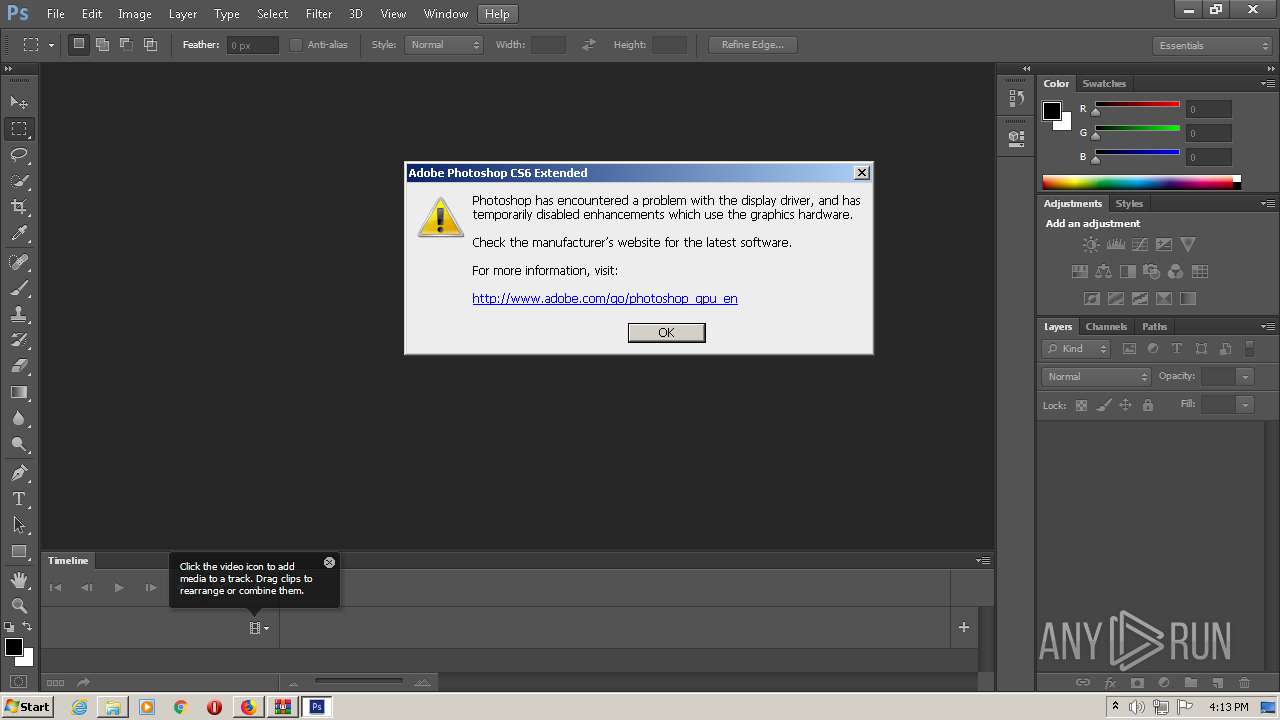Swap foreground and background colors in toolbox
Image resolution: width=1280 pixels, height=720 pixels.
coord(27,627)
